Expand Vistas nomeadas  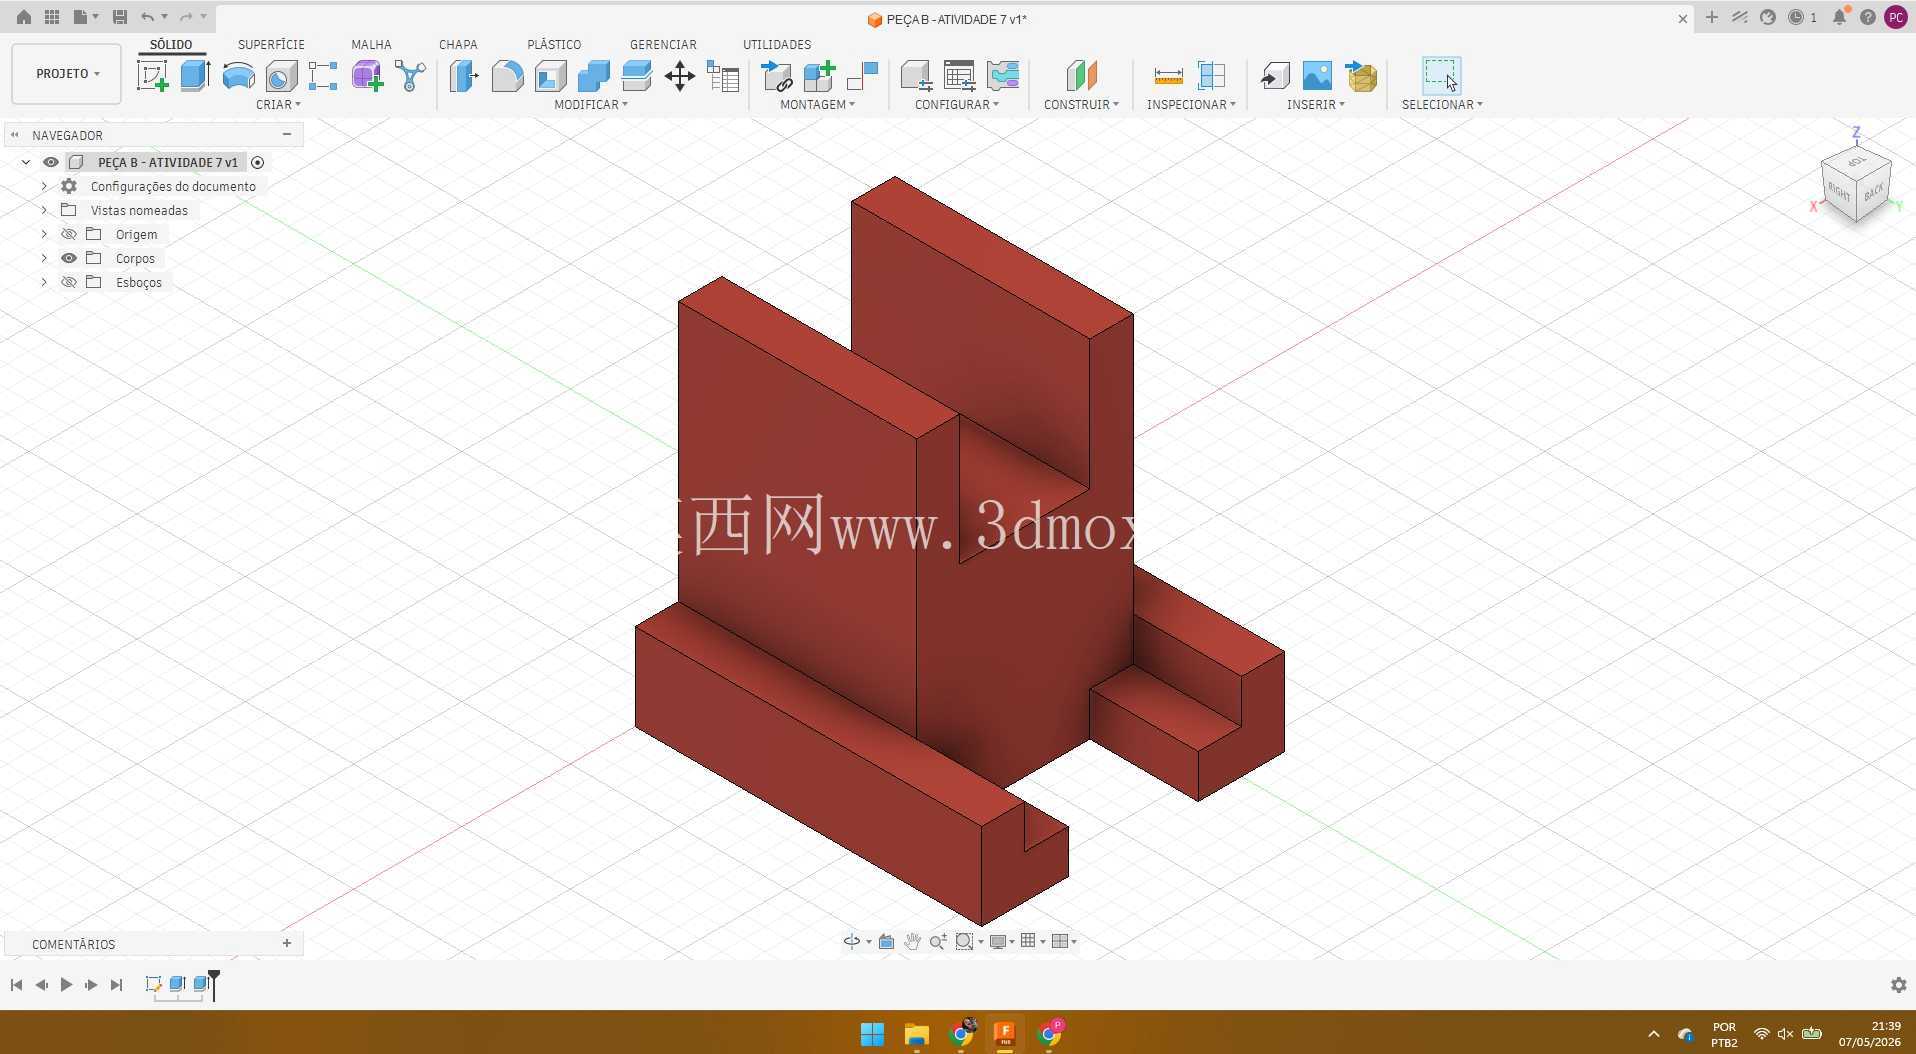(44, 210)
